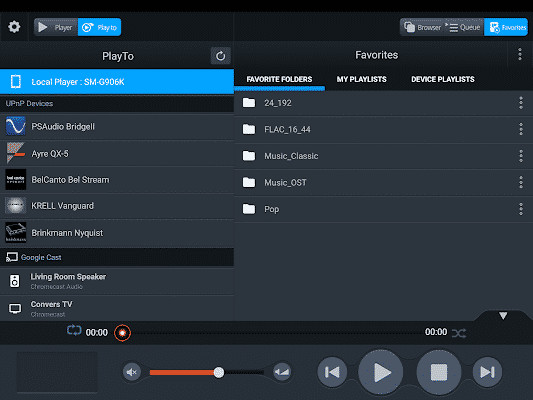This screenshot has height=400, width=533.
Task: Click the PSAudio BridgeII sine wave icon
Action: (16, 126)
